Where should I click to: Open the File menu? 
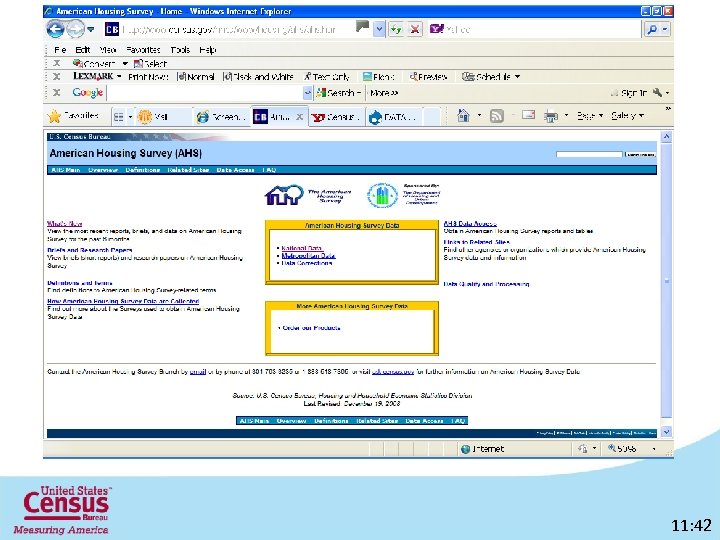click(60, 50)
